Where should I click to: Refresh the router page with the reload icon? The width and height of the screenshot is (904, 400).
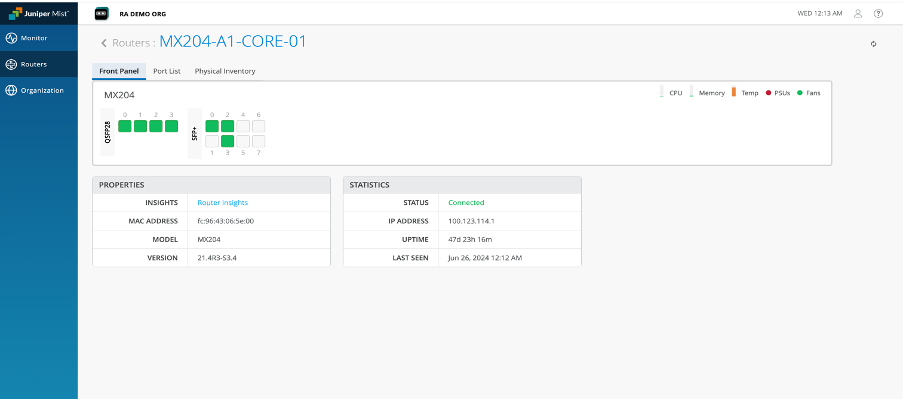pyautogui.click(x=873, y=44)
